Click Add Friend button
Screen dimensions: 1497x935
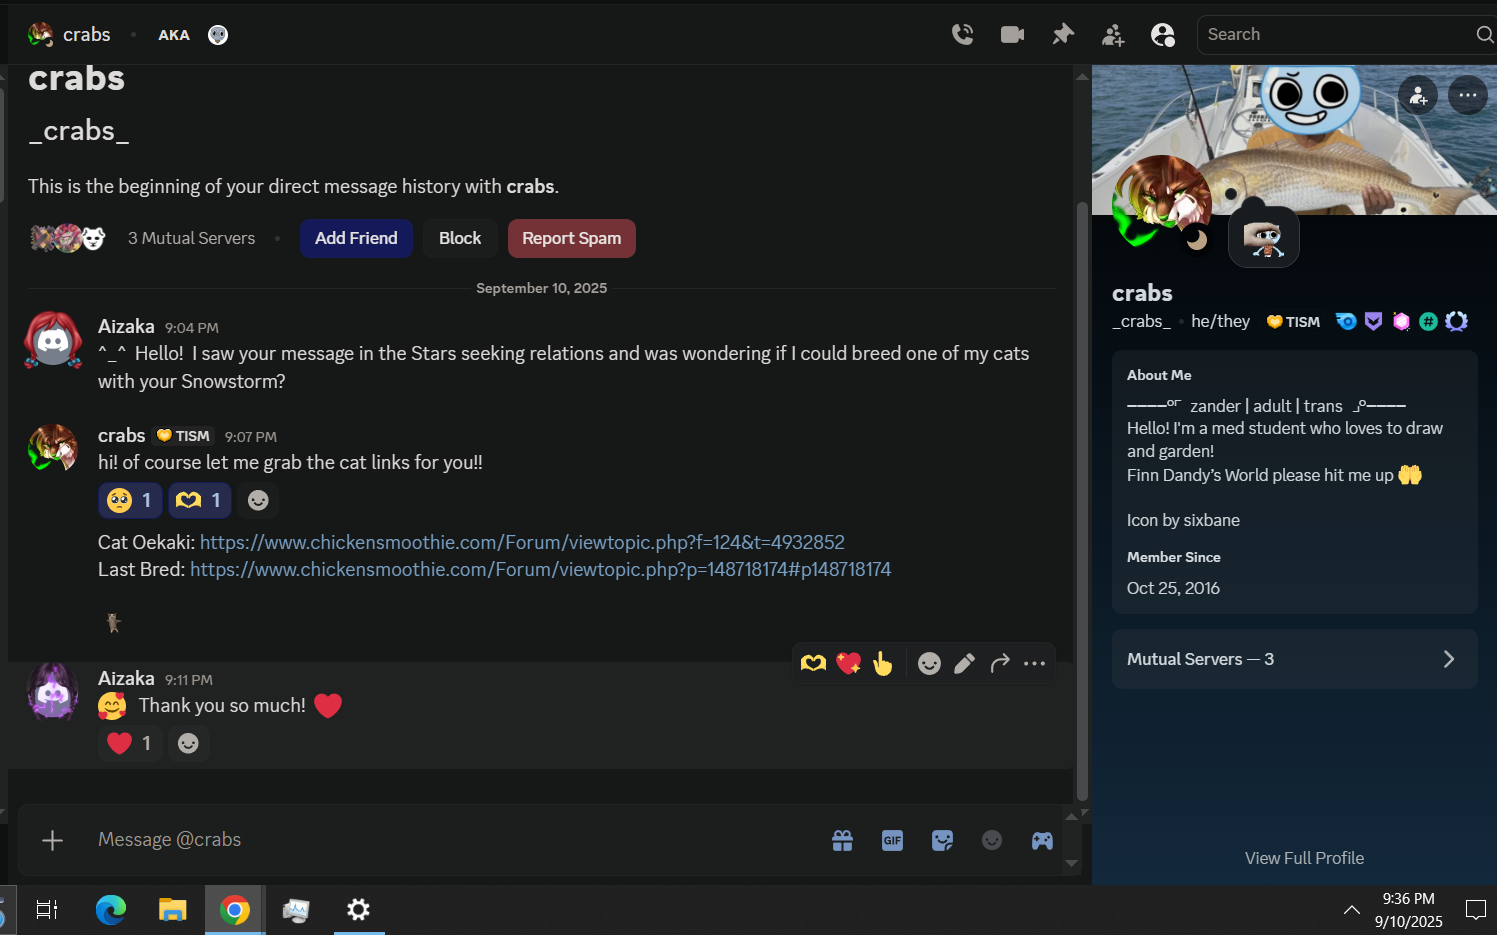[356, 238]
